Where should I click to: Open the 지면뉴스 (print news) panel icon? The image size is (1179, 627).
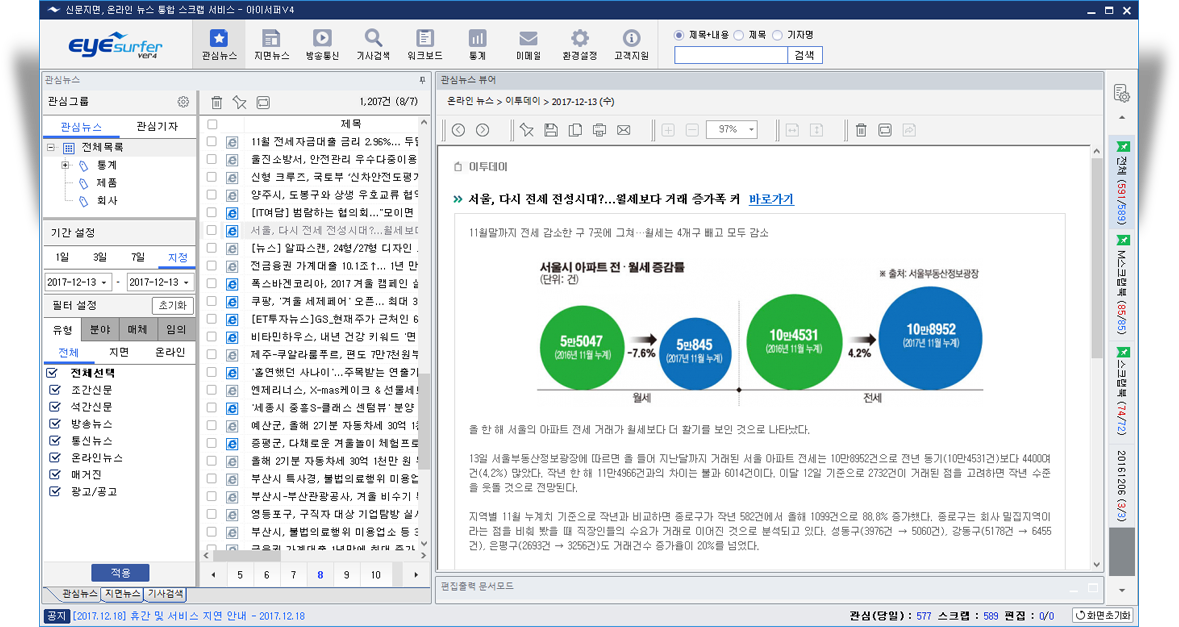click(270, 43)
